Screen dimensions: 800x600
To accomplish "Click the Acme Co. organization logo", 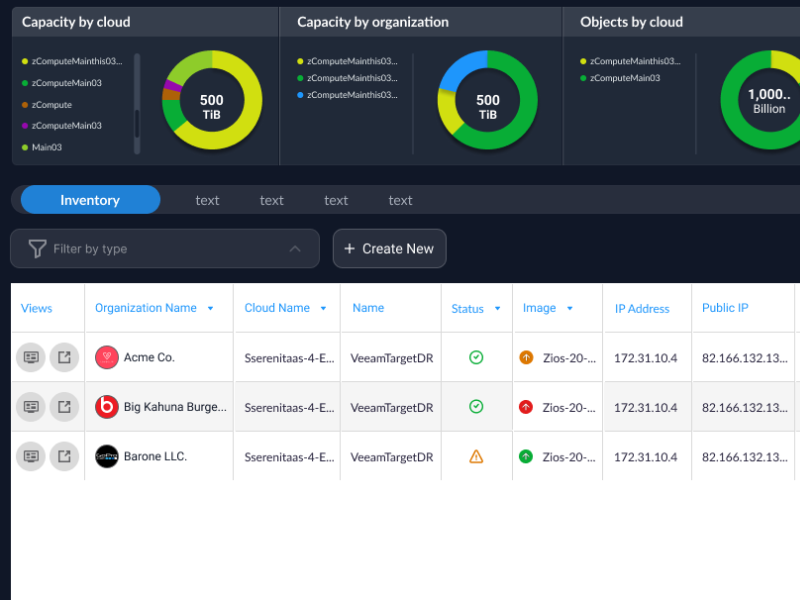I will [107, 357].
